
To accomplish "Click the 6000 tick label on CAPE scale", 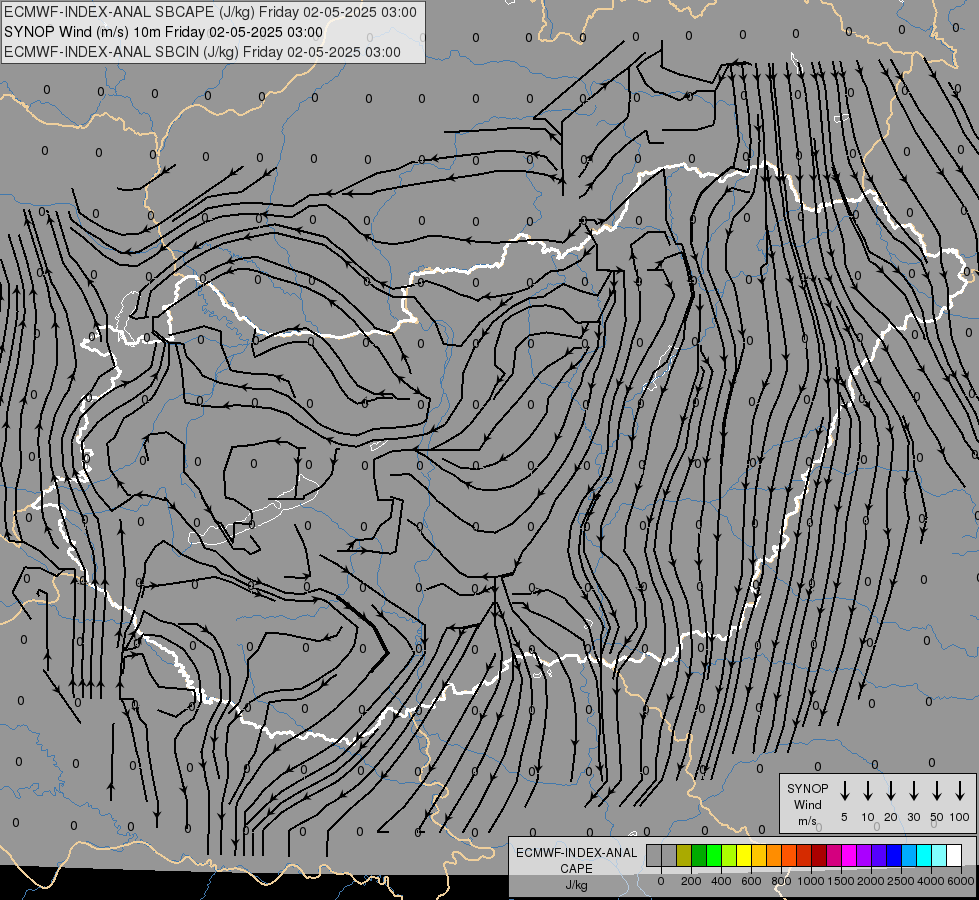I will click(961, 881).
